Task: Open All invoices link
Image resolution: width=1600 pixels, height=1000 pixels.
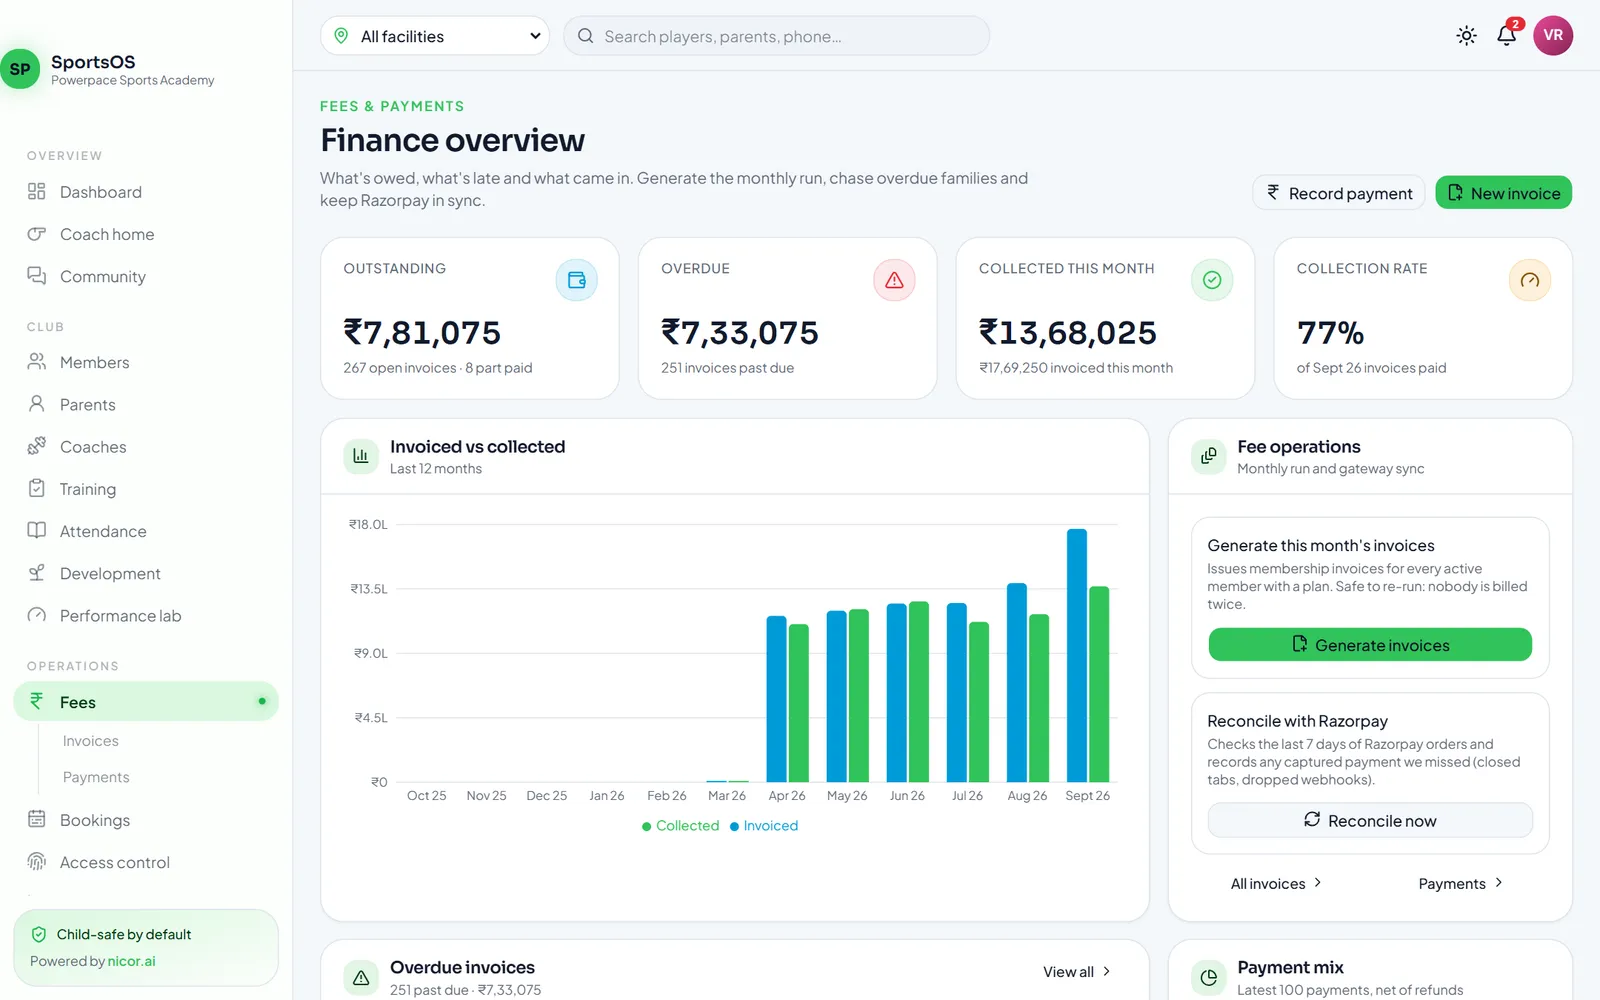Action: (1276, 884)
